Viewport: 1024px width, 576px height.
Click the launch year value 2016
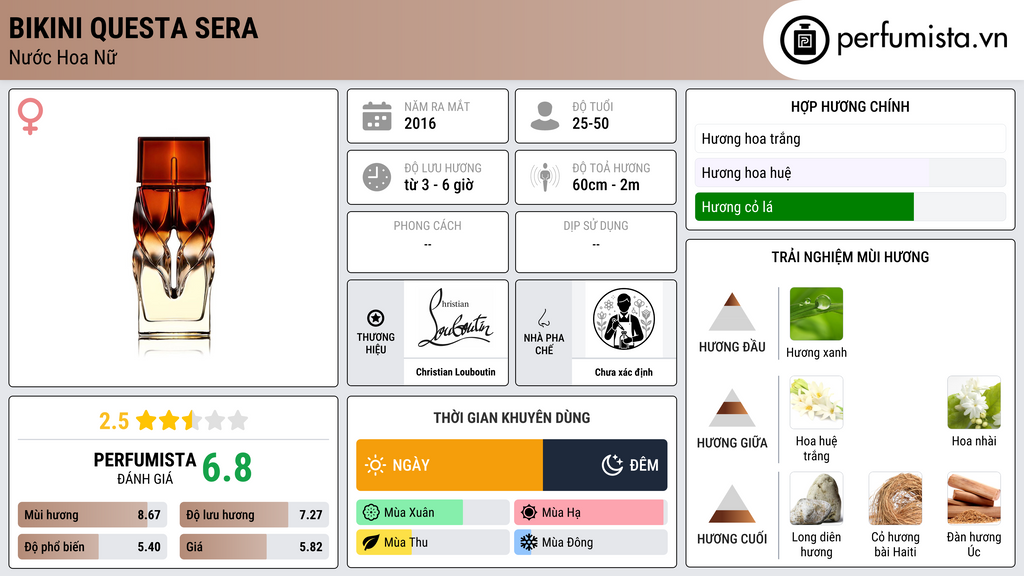(420, 123)
